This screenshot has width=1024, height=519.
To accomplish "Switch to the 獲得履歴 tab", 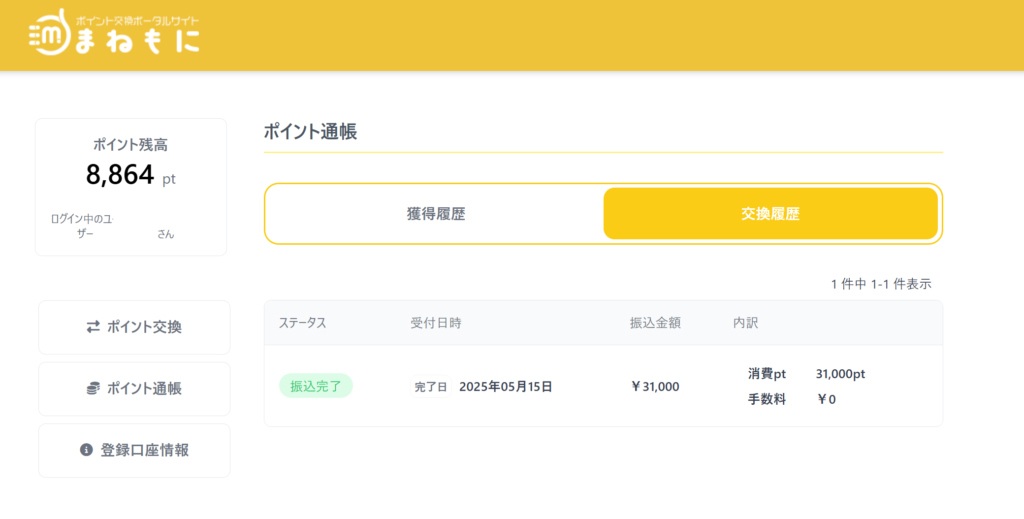I will click(436, 213).
